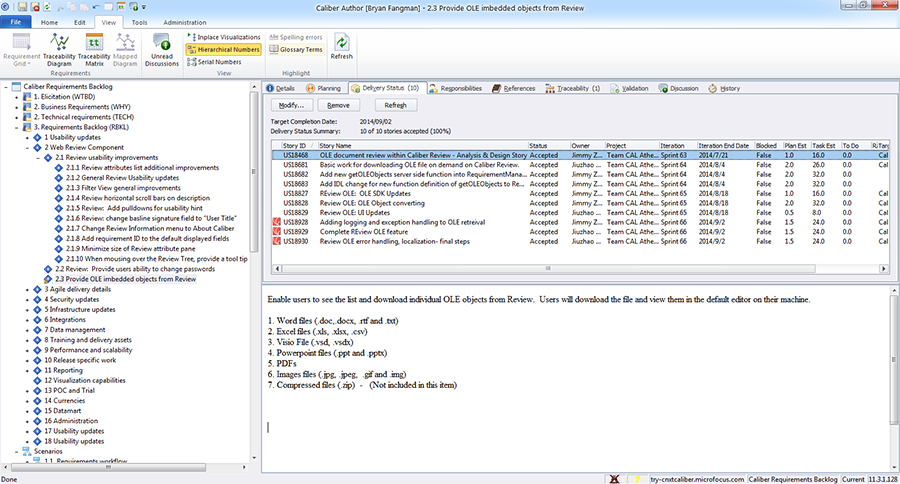This screenshot has height=484, width=900.
Task: Click the red flag icon beside US18929
Action: [x=277, y=232]
